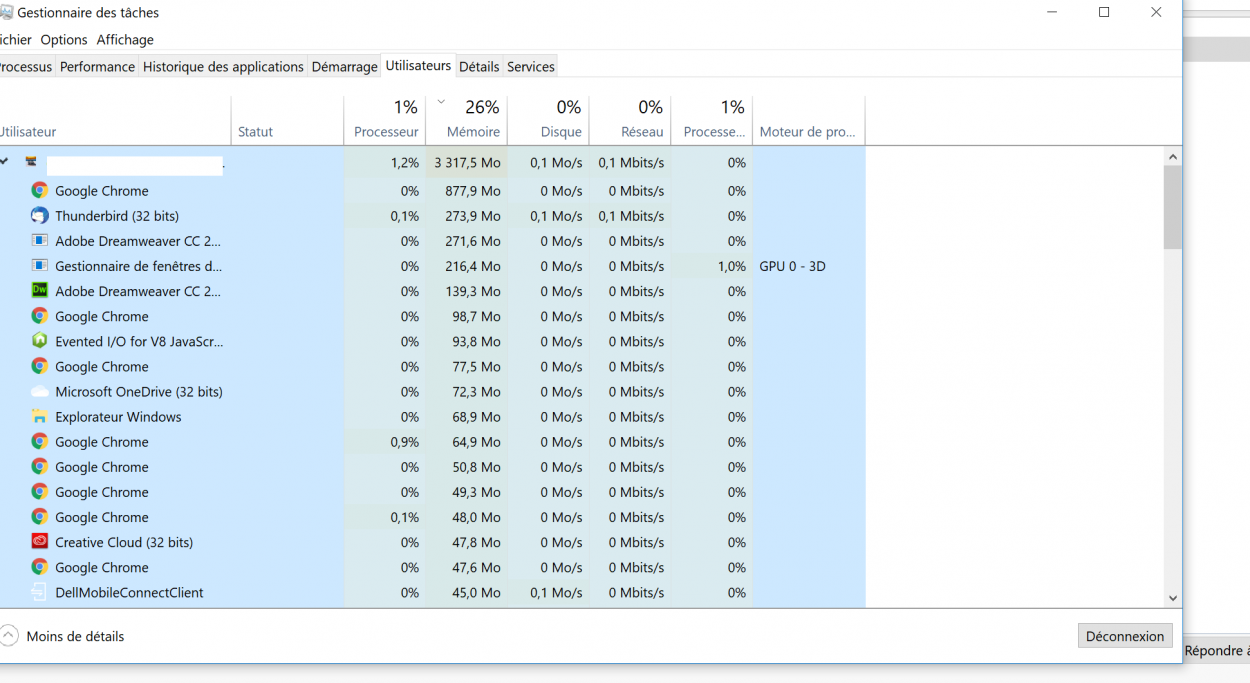Open the Affichage menu

click(125, 40)
